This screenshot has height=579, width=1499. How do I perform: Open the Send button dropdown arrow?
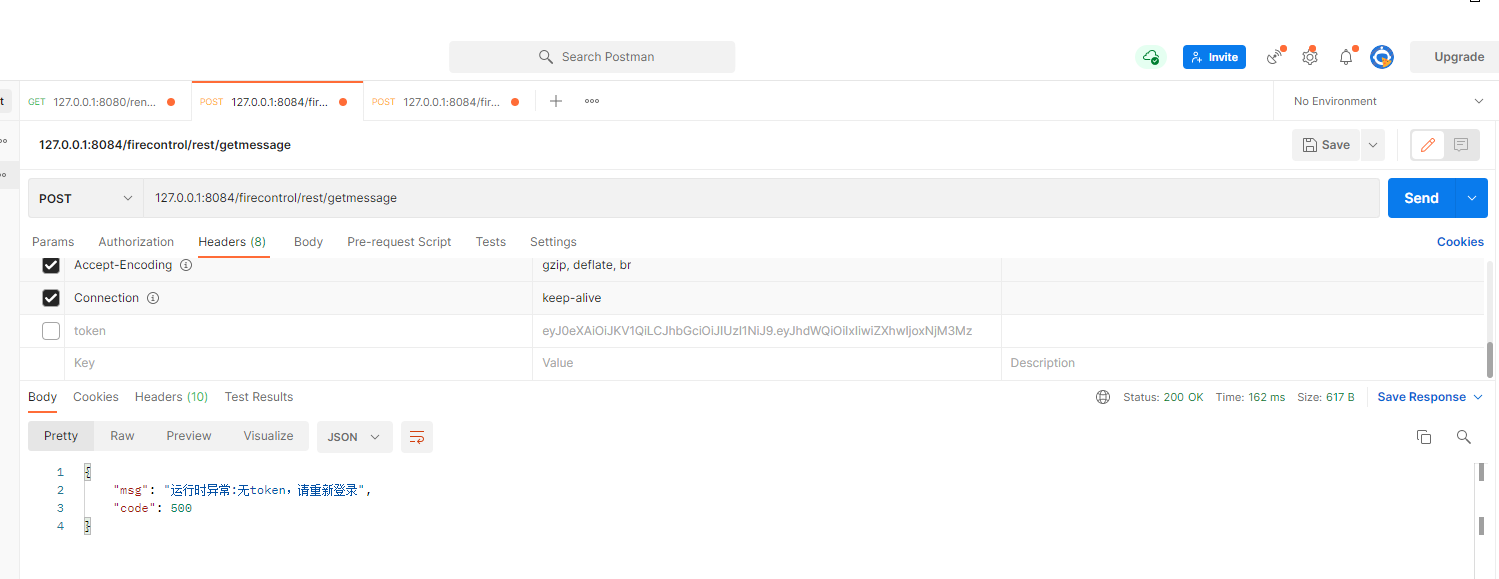point(1471,198)
